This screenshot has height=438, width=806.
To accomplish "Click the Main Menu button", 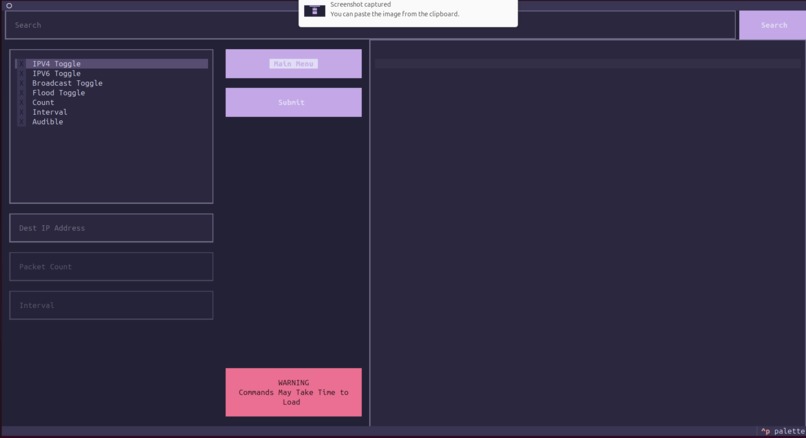I will [x=294, y=64].
